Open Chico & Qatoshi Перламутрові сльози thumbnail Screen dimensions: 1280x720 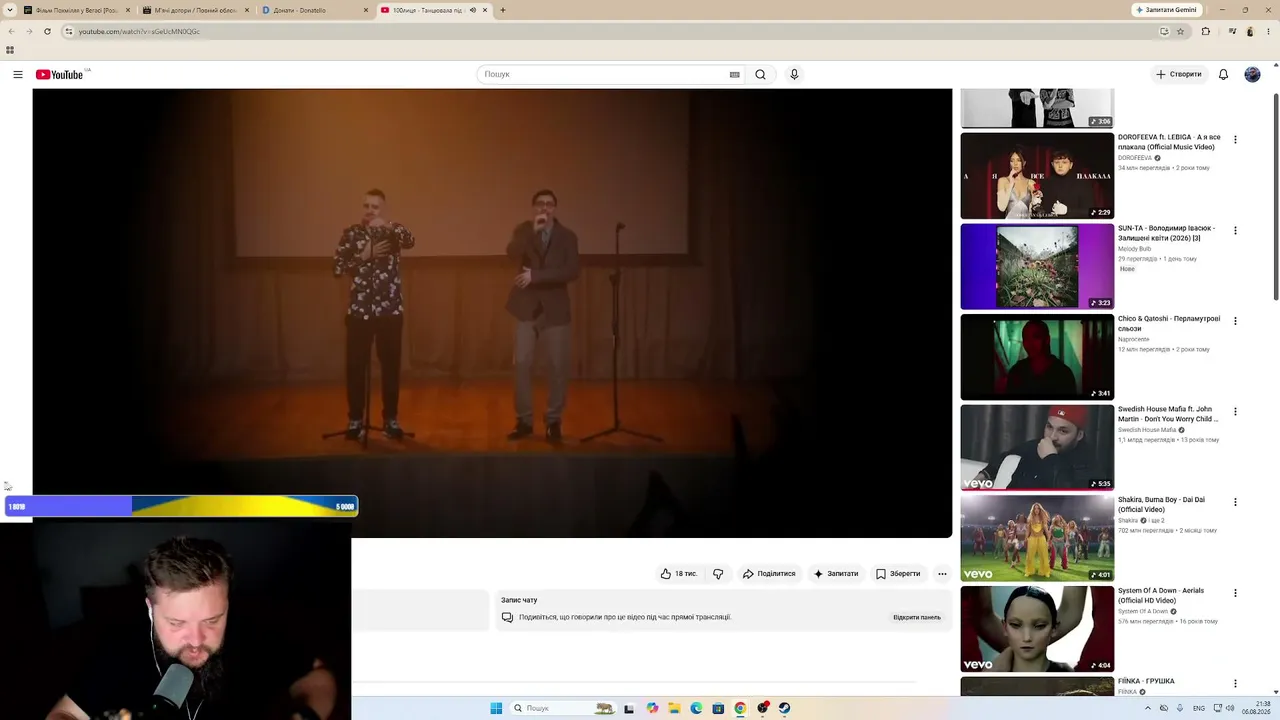tap(1037, 357)
